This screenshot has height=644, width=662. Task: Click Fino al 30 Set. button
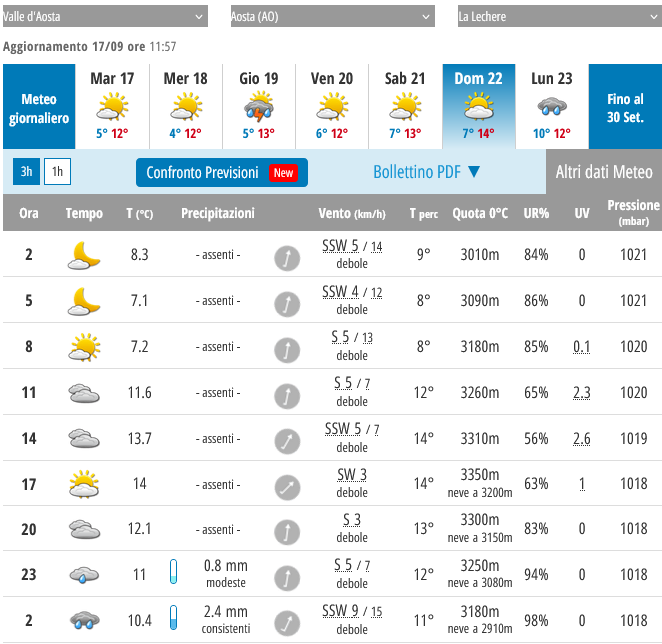[x=625, y=107]
